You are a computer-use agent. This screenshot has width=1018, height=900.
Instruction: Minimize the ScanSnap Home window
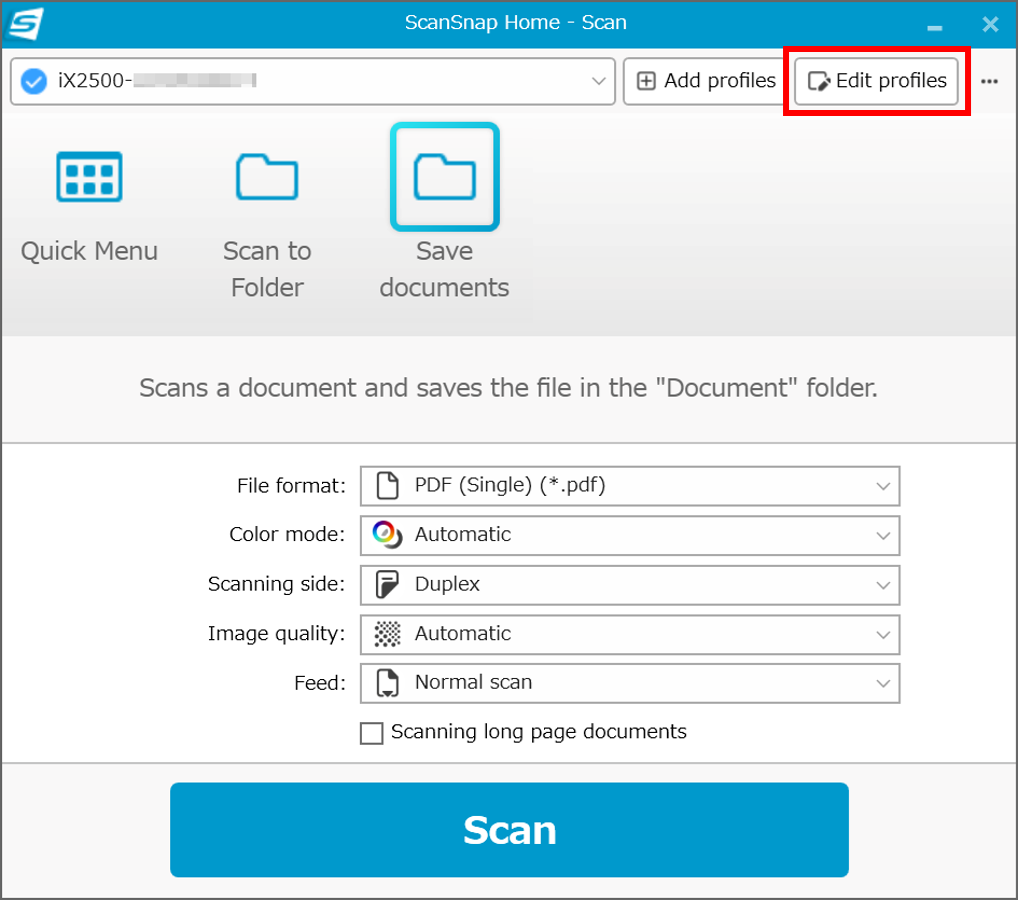[934, 27]
